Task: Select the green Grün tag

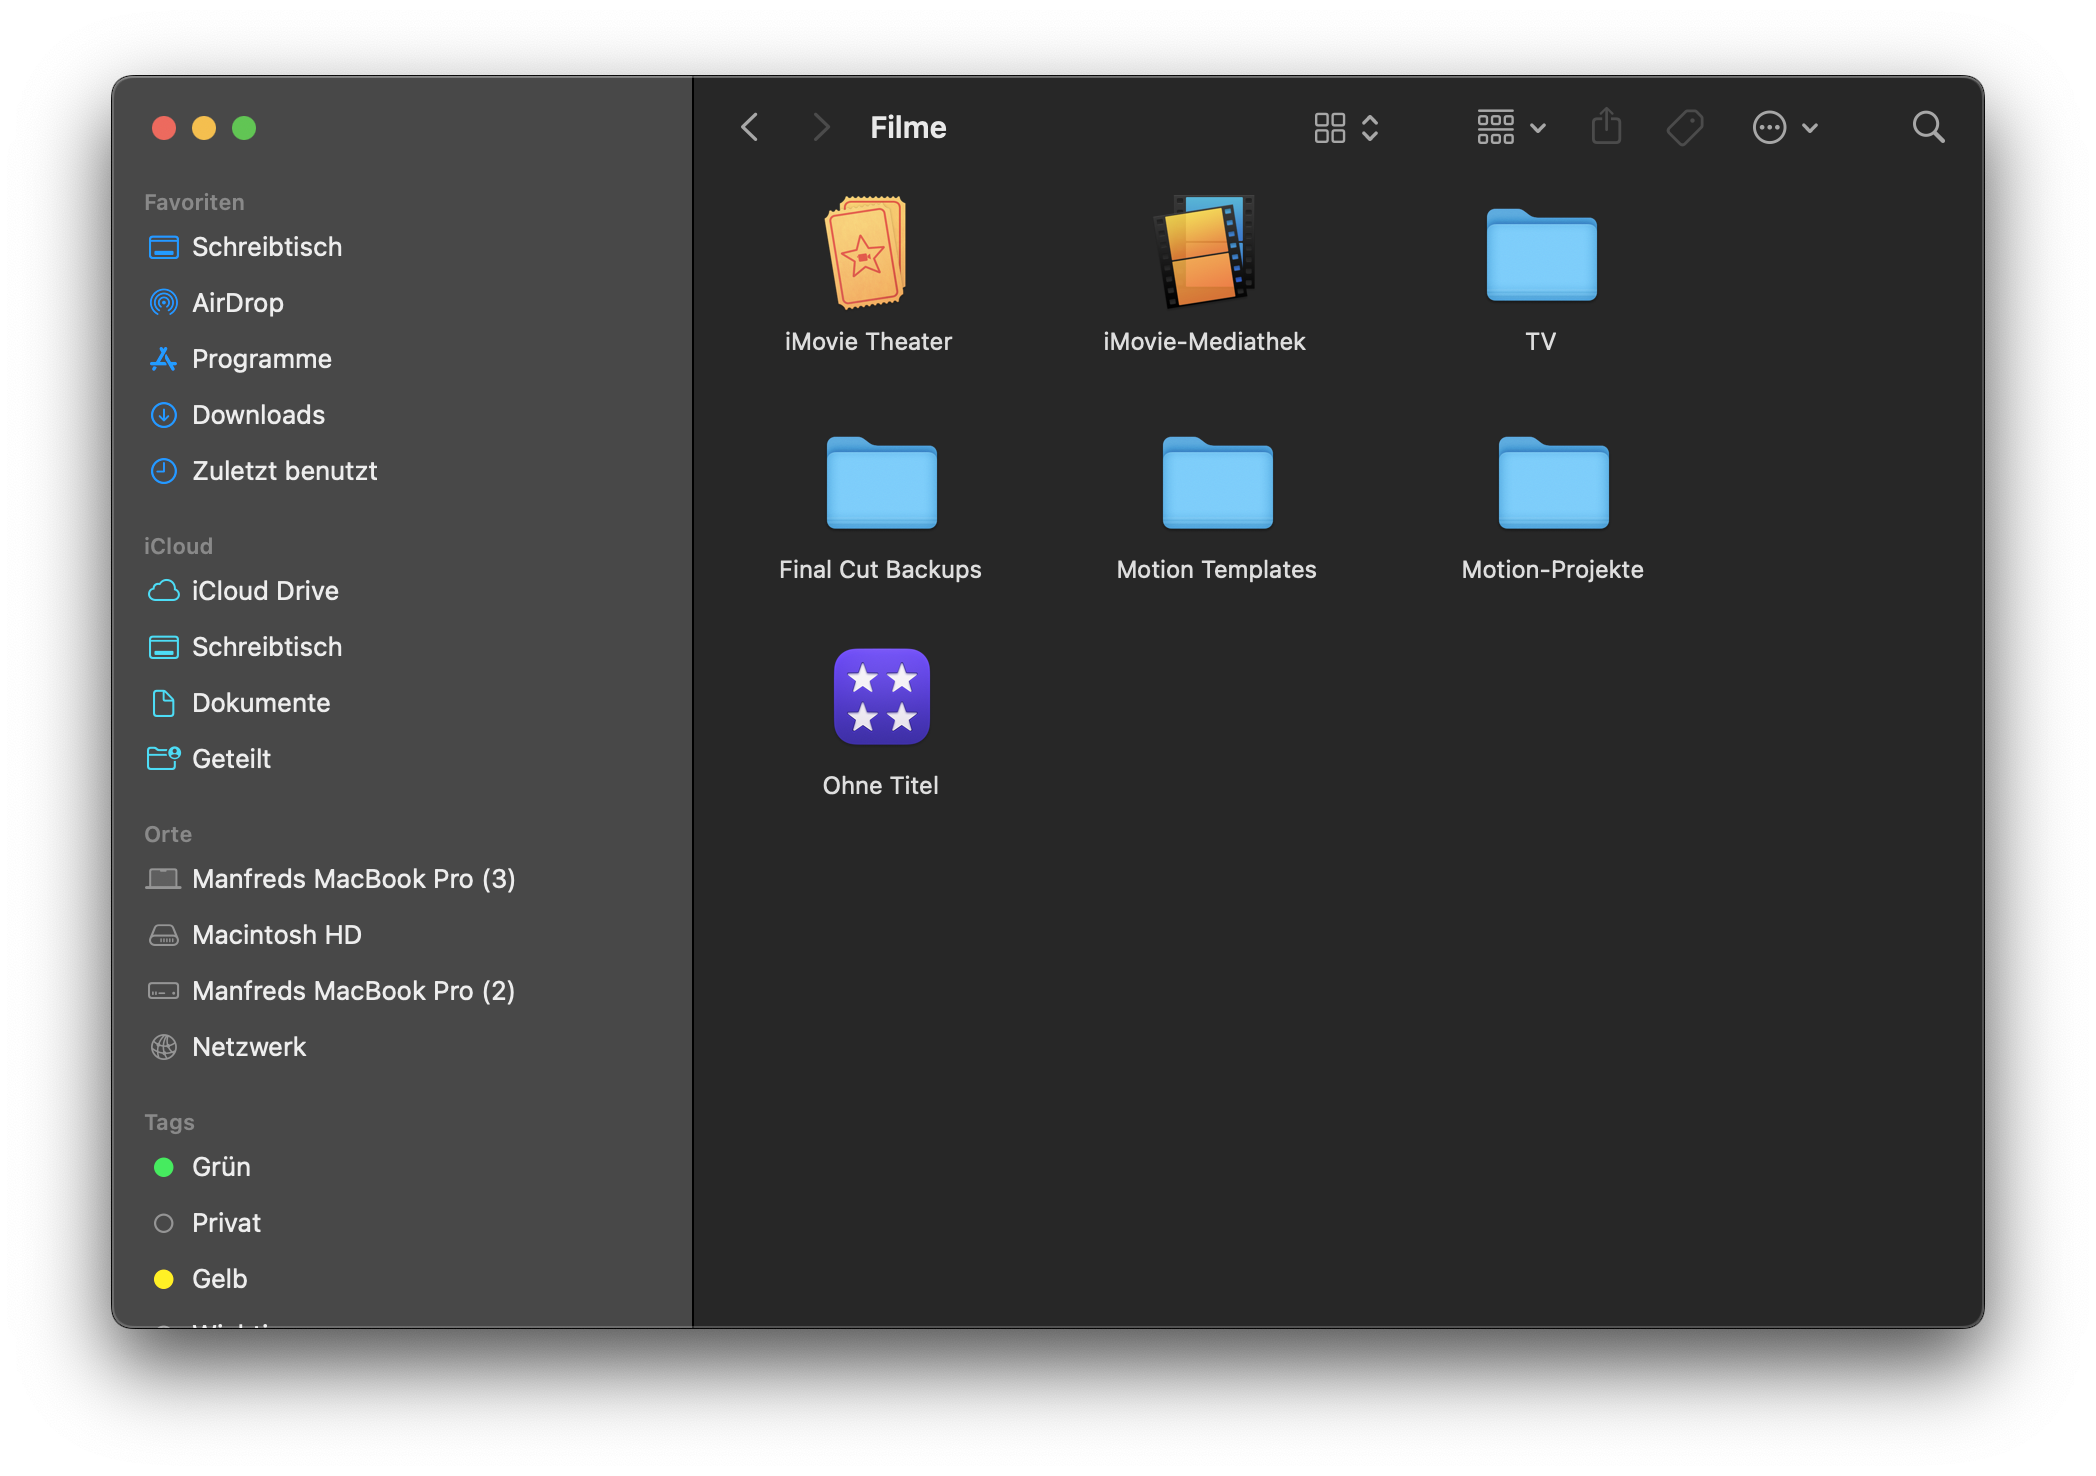Action: point(221,1167)
